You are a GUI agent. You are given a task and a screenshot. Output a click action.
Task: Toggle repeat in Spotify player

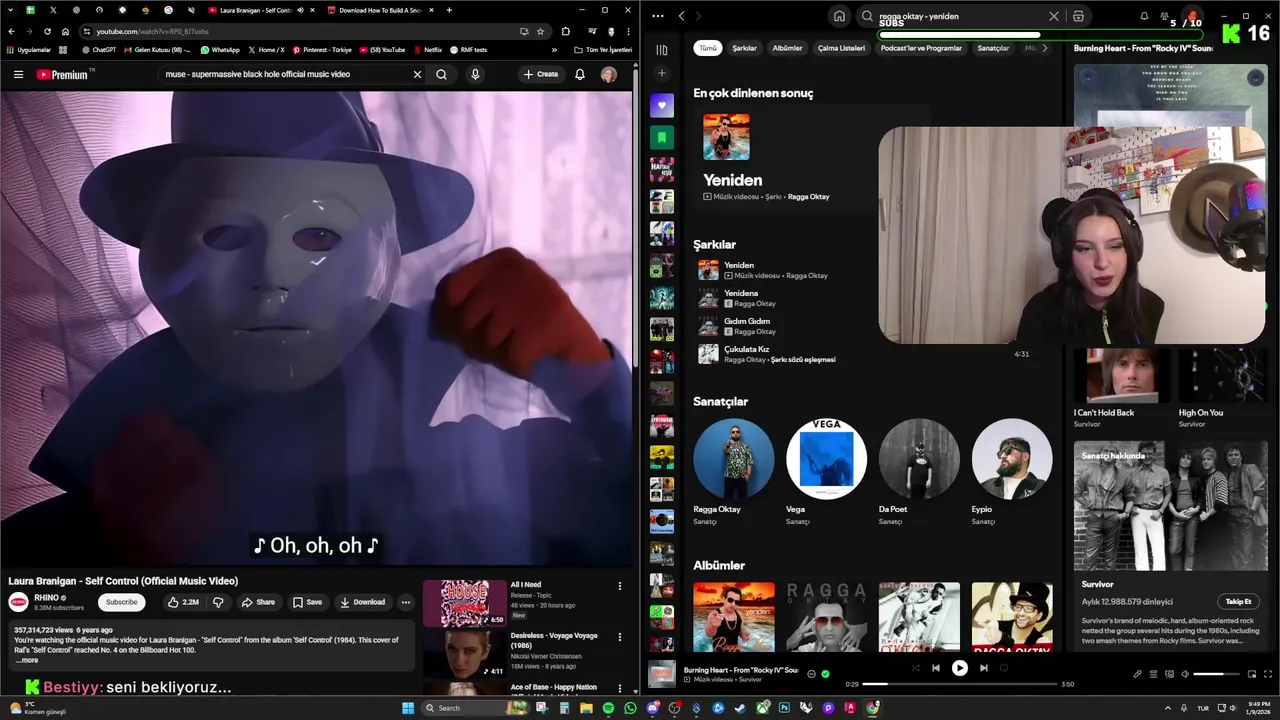click(x=1004, y=668)
